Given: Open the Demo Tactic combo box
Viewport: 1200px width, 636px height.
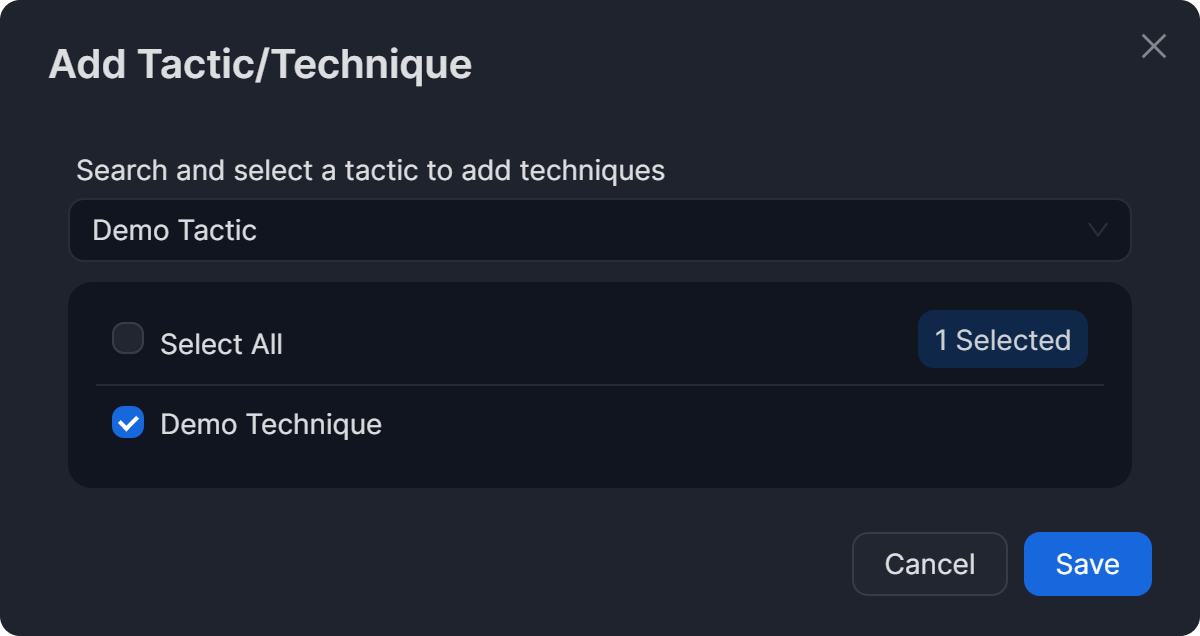Looking at the screenshot, I should [x=598, y=231].
